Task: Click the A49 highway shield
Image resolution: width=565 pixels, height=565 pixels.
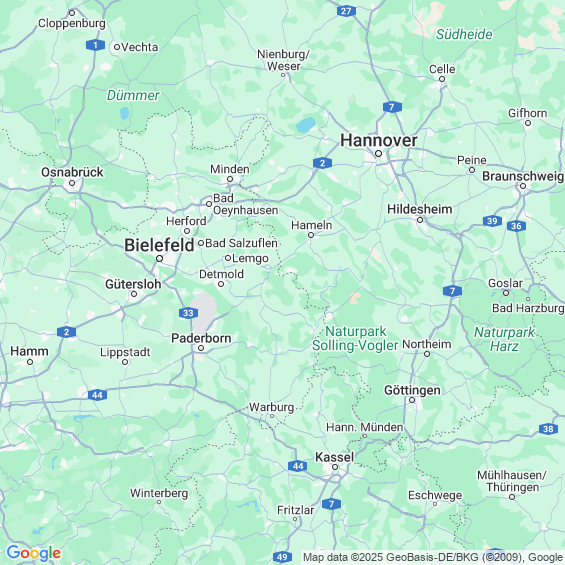Action: (282, 557)
